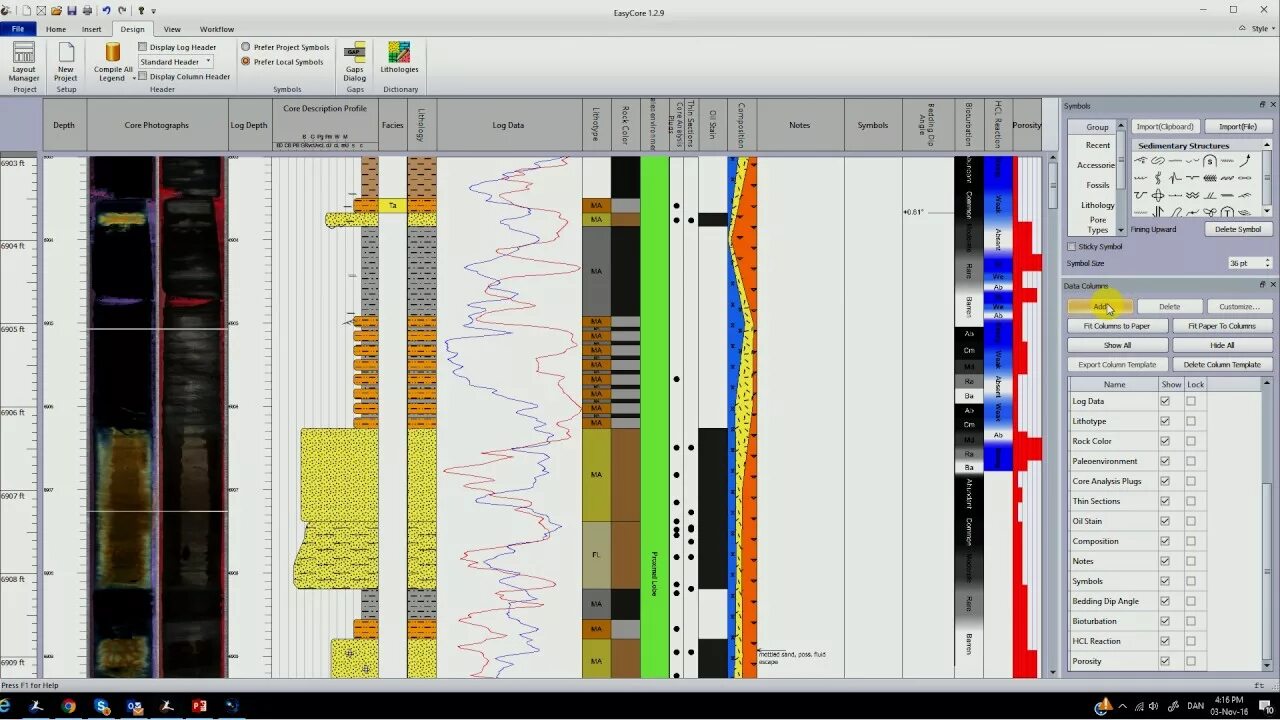
Task: Uncheck Show for Log Data column
Action: (x=1164, y=401)
